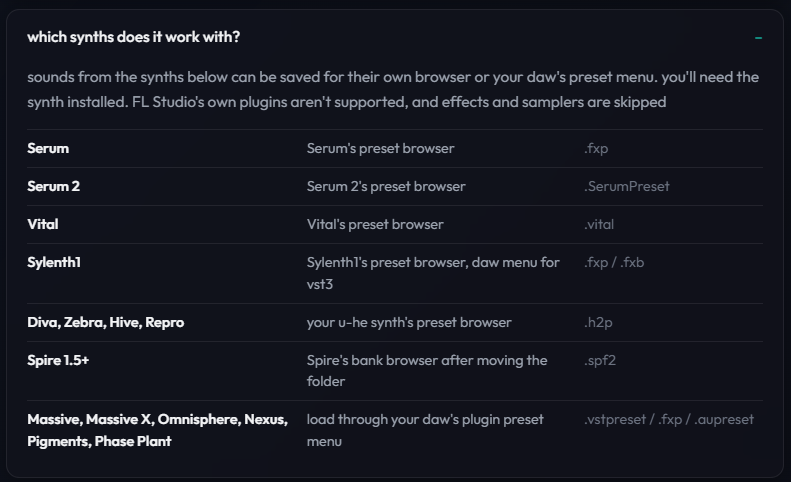Click the .spf2 file format text

pyautogui.click(x=600, y=360)
